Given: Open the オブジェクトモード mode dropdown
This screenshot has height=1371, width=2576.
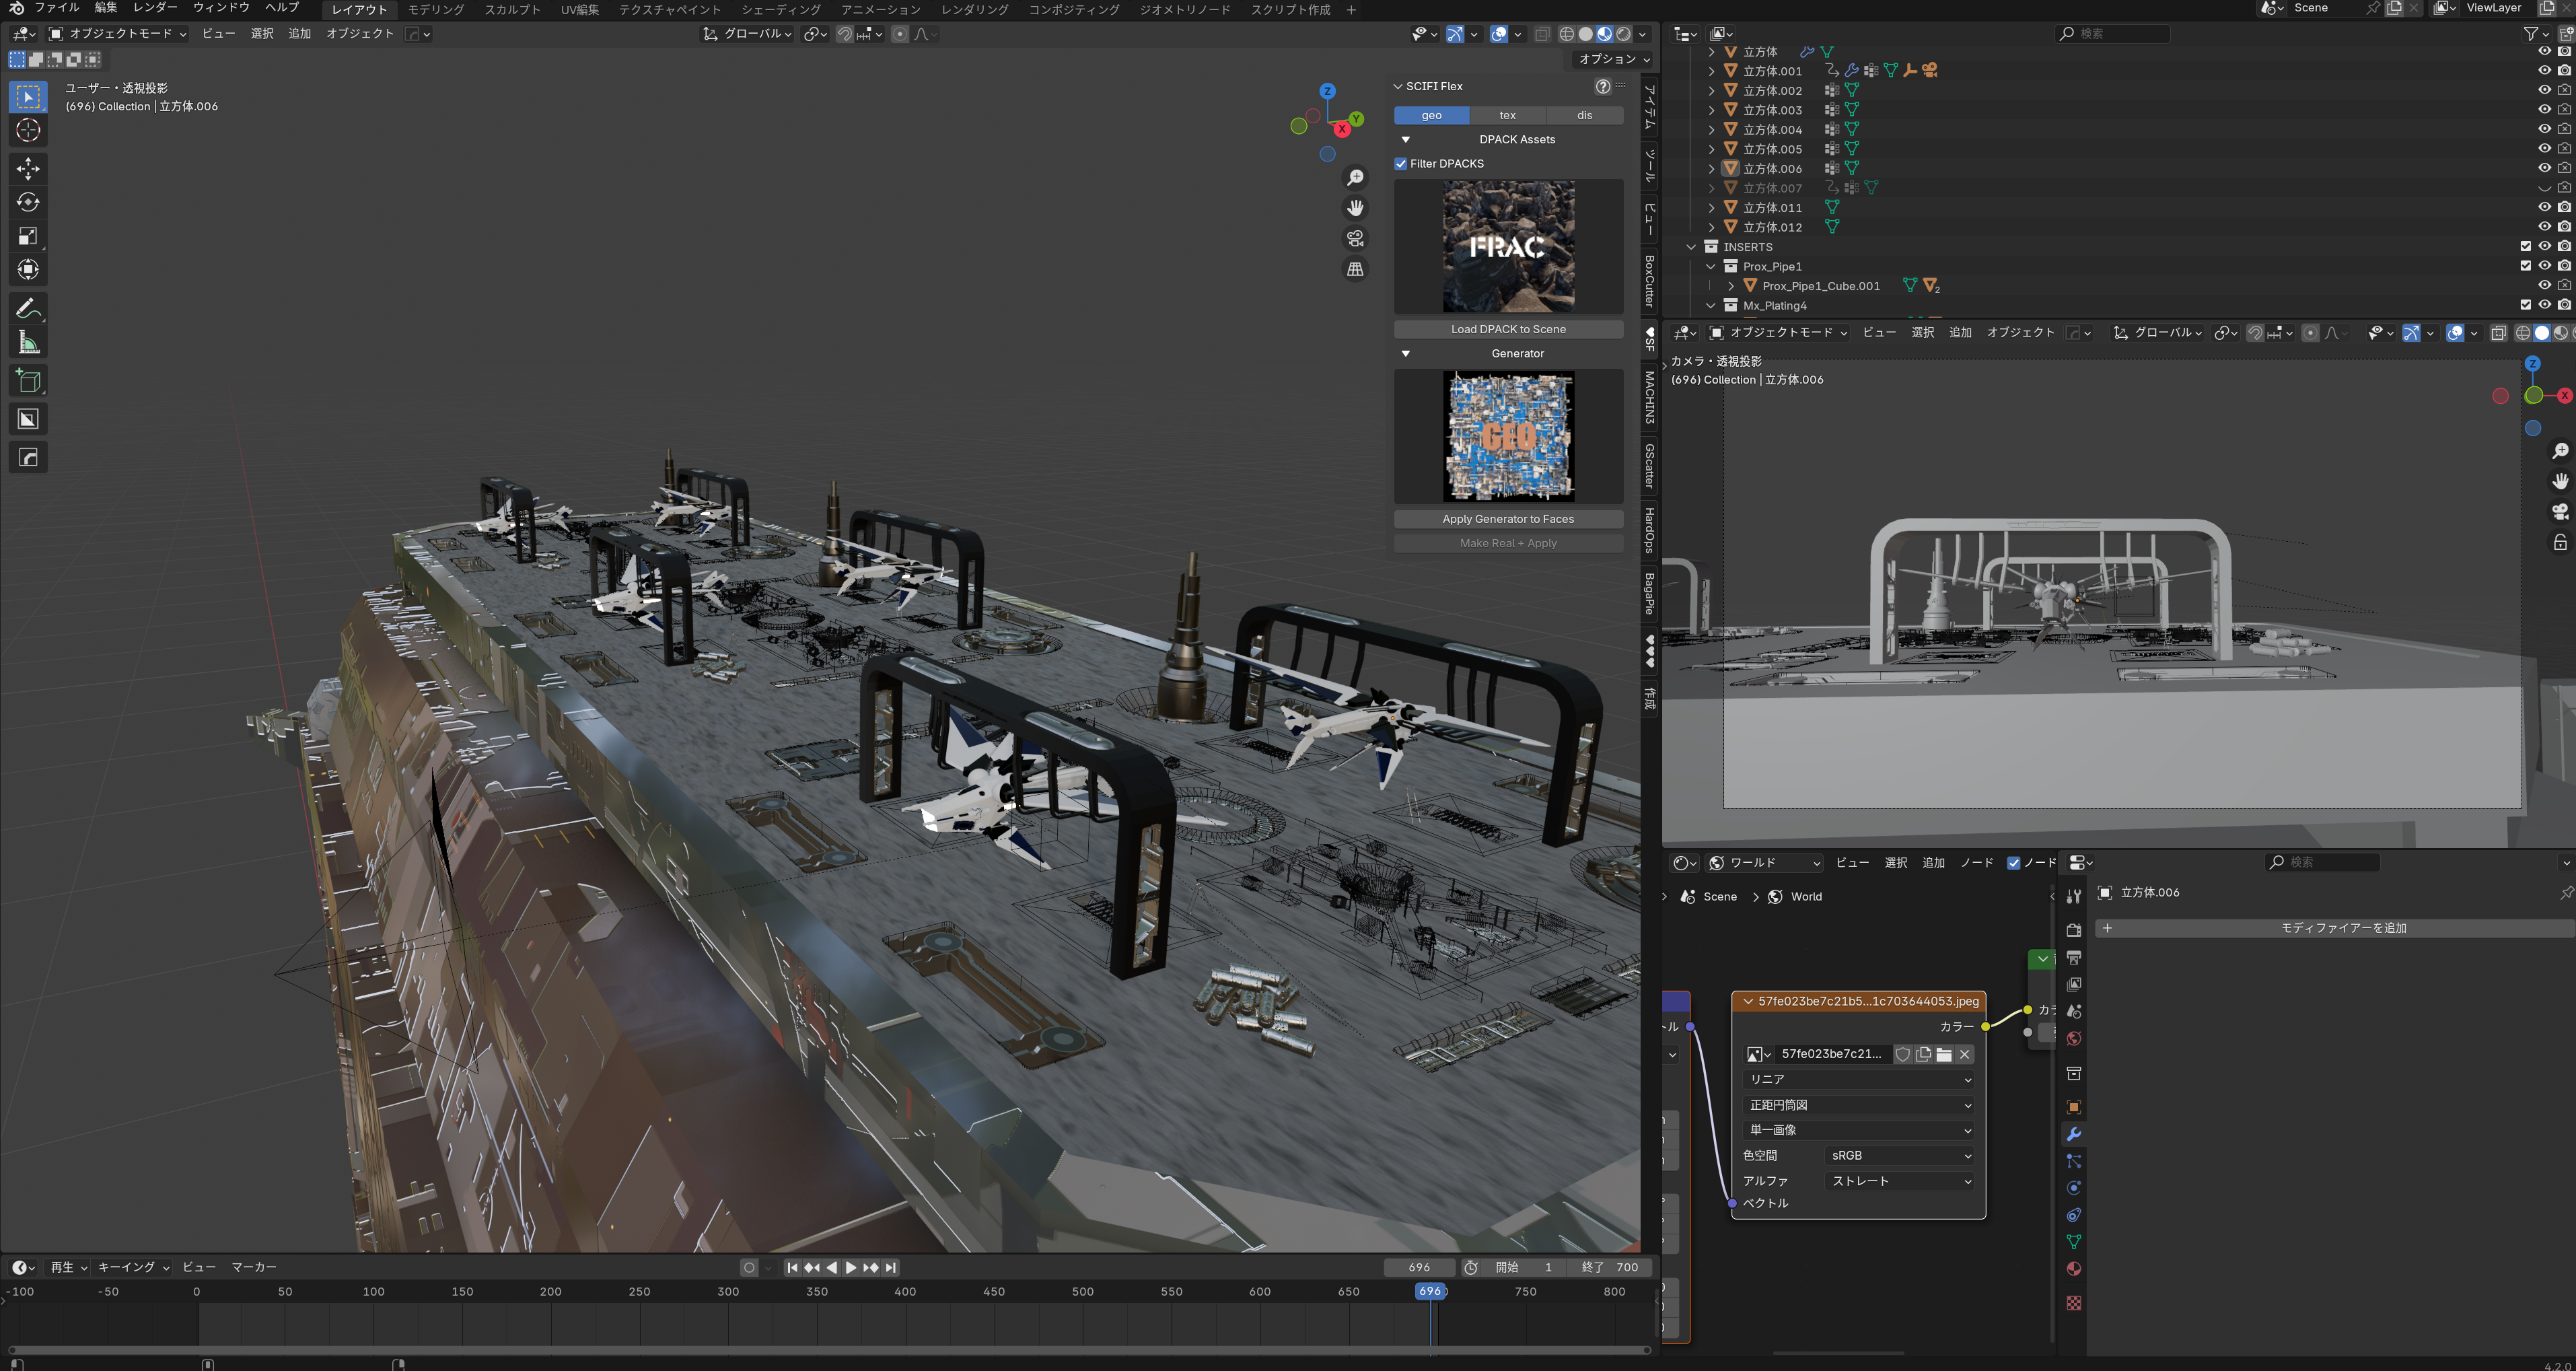Looking at the screenshot, I should pyautogui.click(x=118, y=34).
